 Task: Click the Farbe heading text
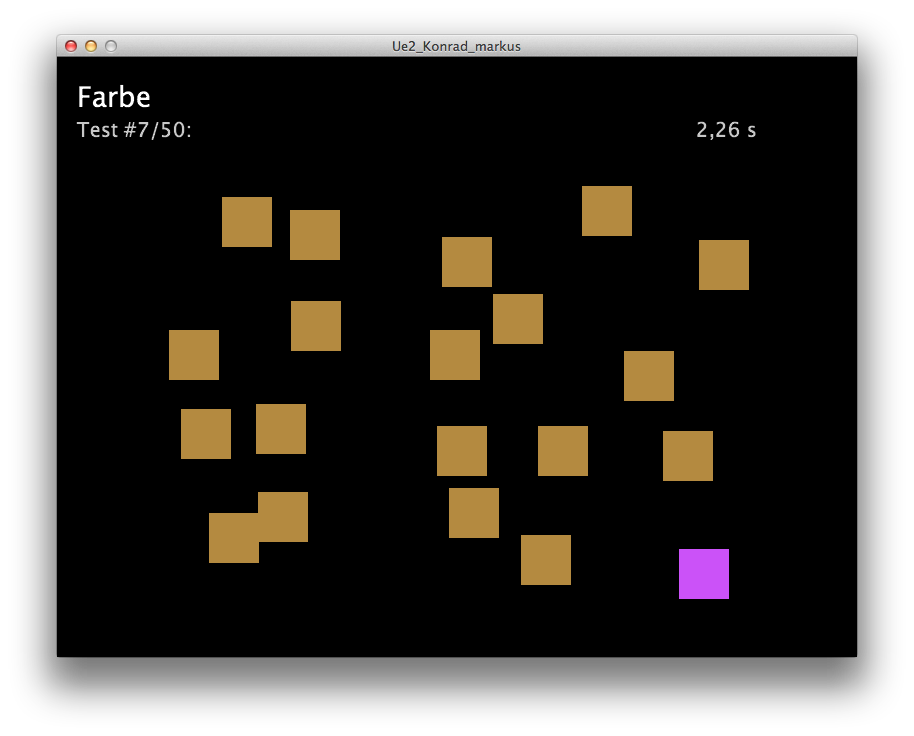coord(113,97)
